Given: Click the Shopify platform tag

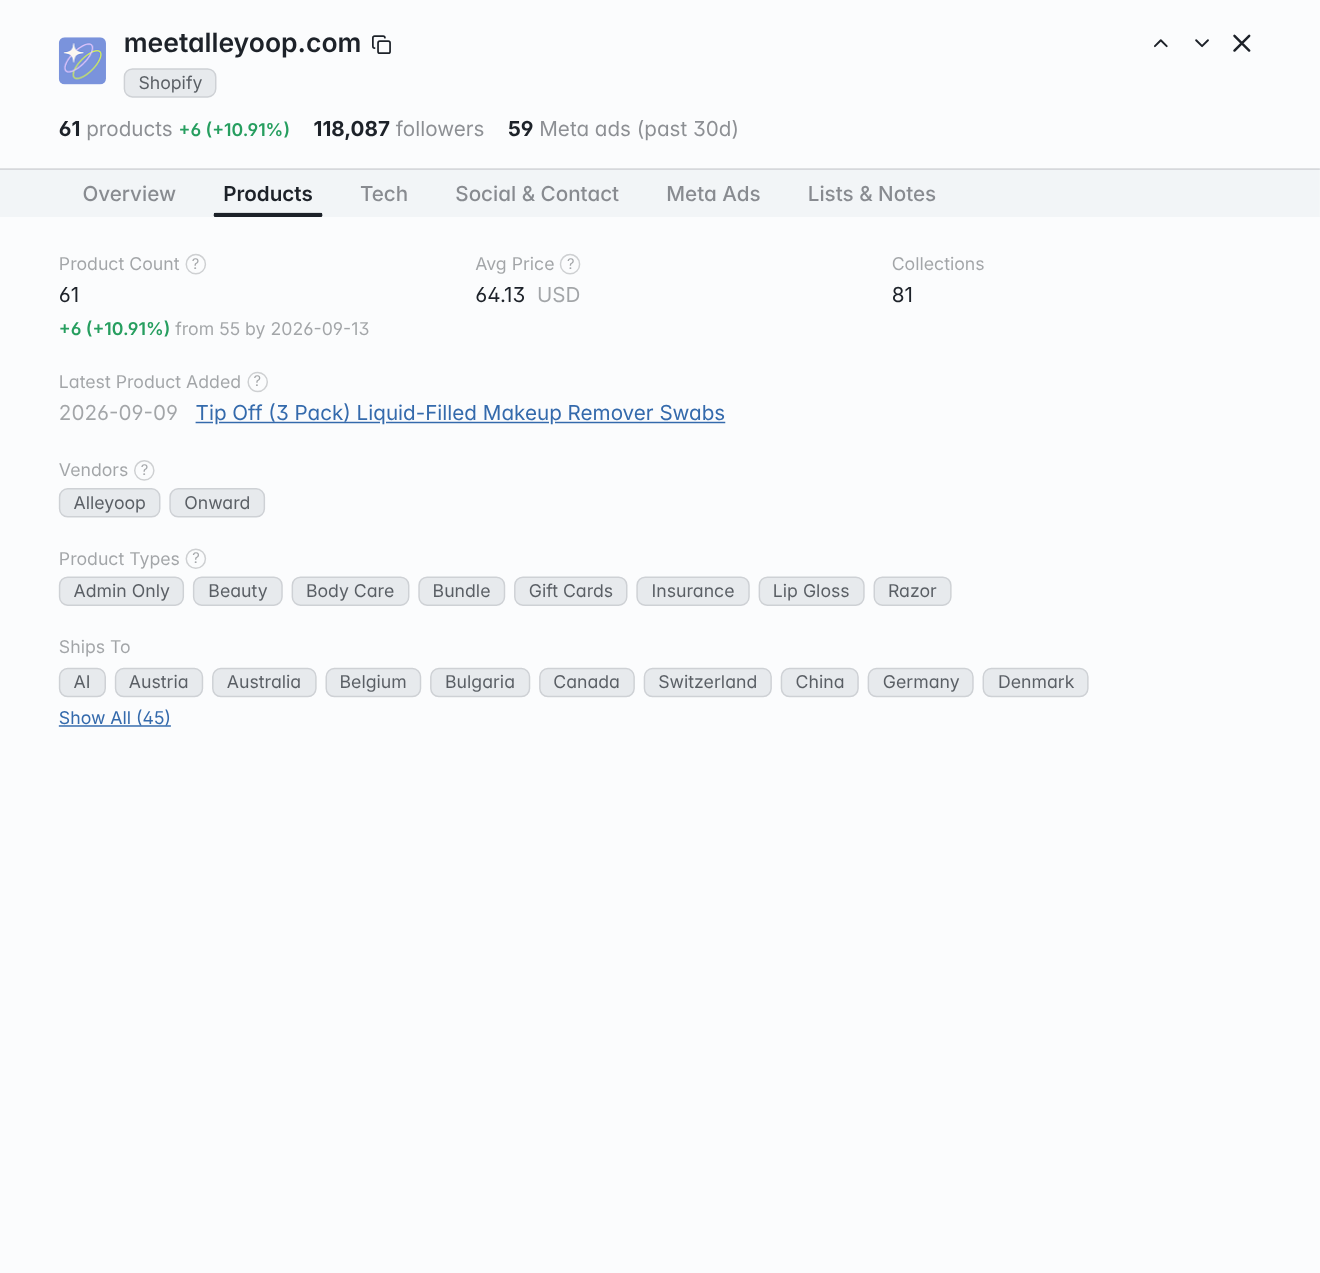Looking at the screenshot, I should tap(170, 83).
